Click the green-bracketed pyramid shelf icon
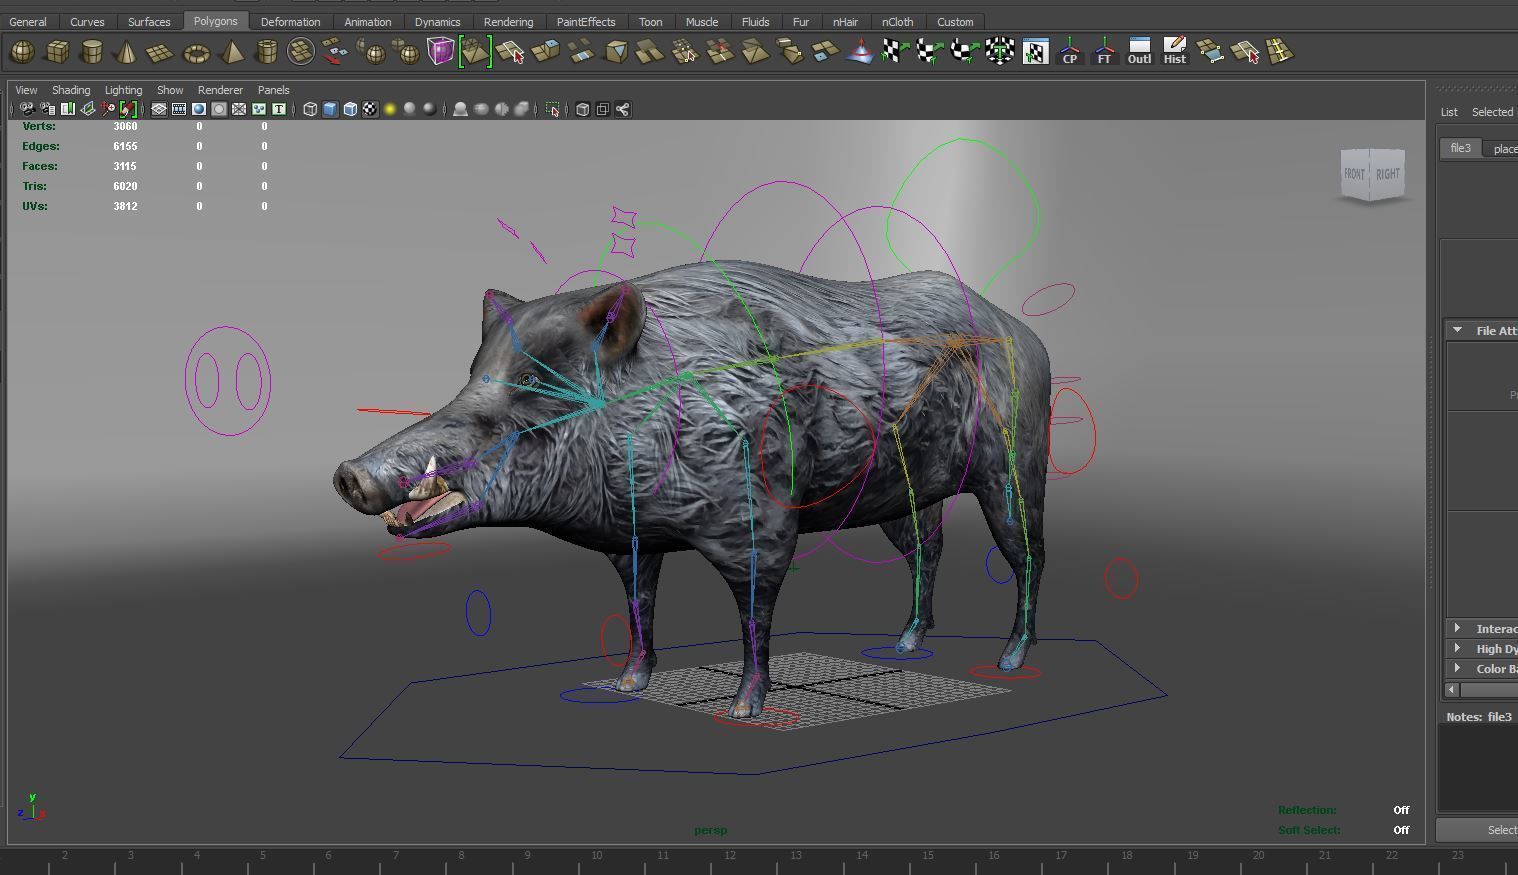Screen dimensions: 1518x875 tap(475, 51)
